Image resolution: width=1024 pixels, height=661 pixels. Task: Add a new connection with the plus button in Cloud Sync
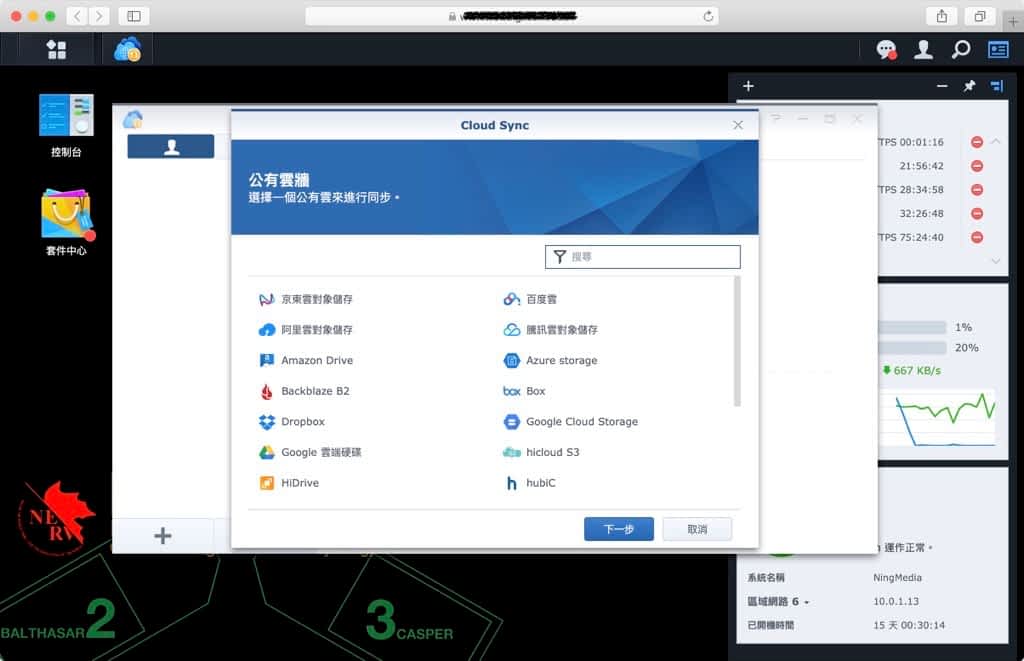coord(163,536)
